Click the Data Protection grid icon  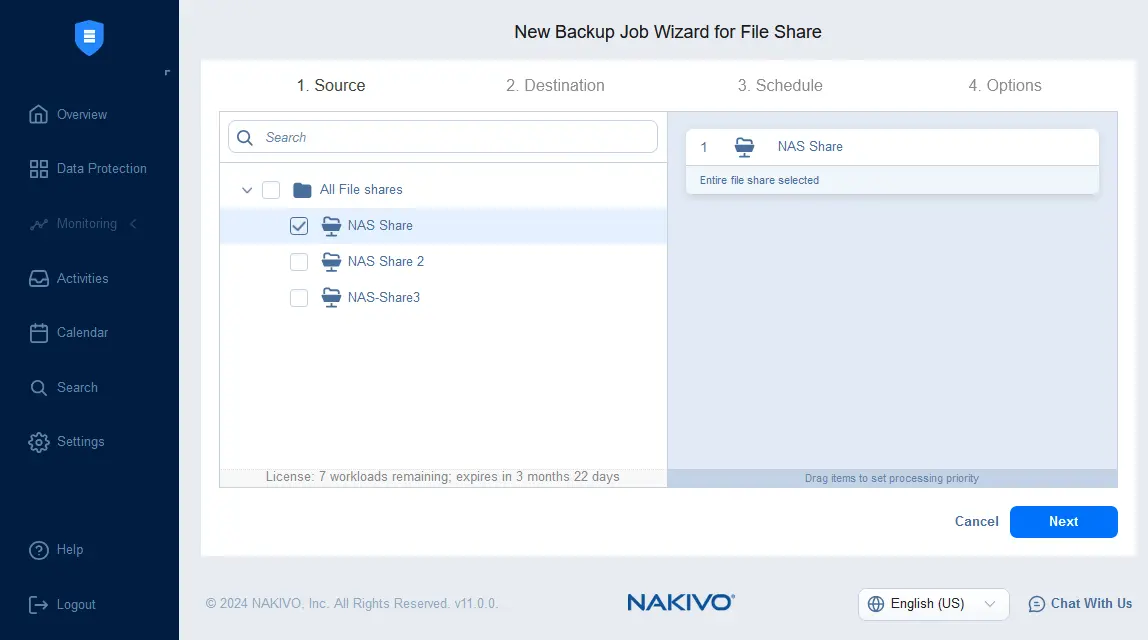coord(39,168)
